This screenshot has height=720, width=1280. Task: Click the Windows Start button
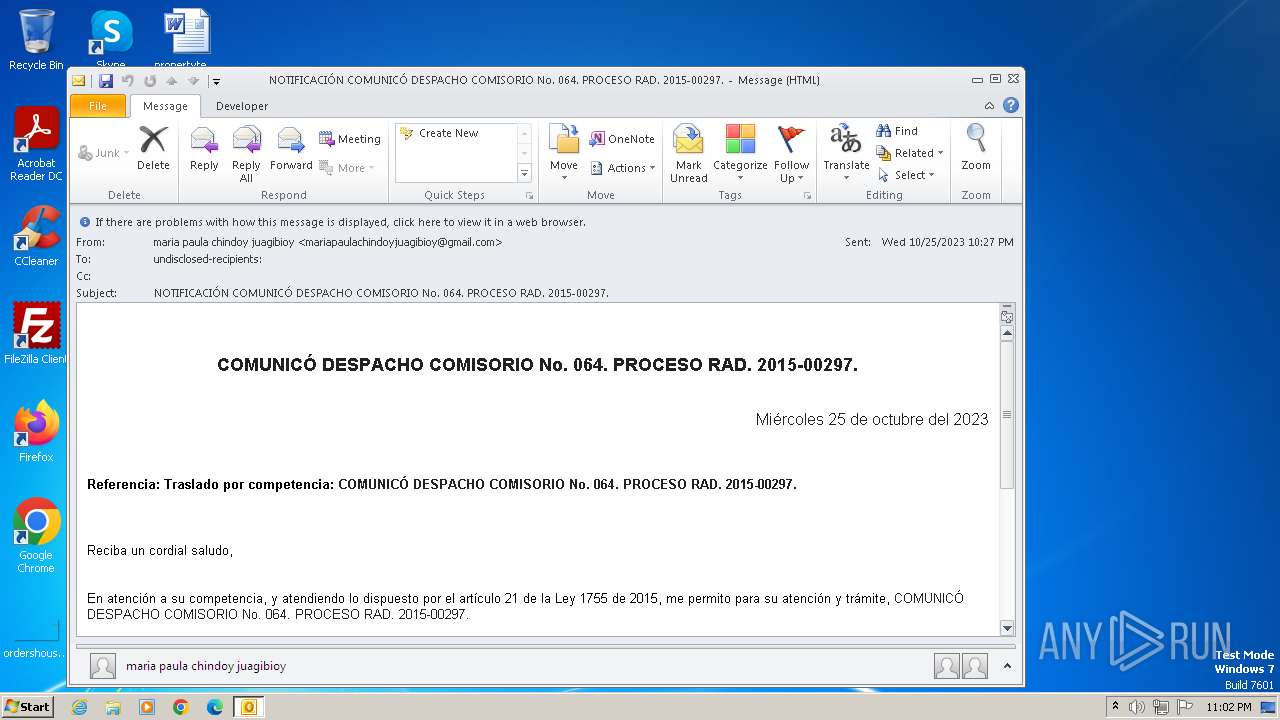click(27, 707)
